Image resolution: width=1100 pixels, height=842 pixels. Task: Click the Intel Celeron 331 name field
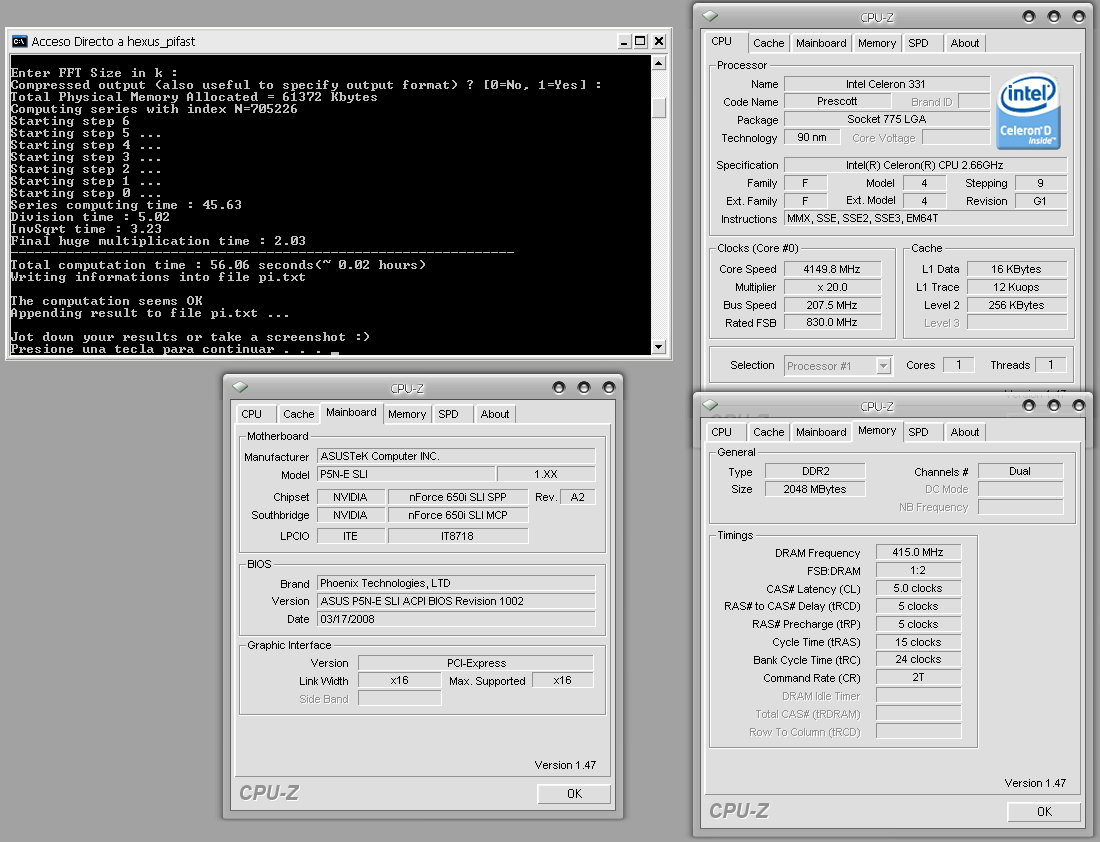tap(886, 84)
